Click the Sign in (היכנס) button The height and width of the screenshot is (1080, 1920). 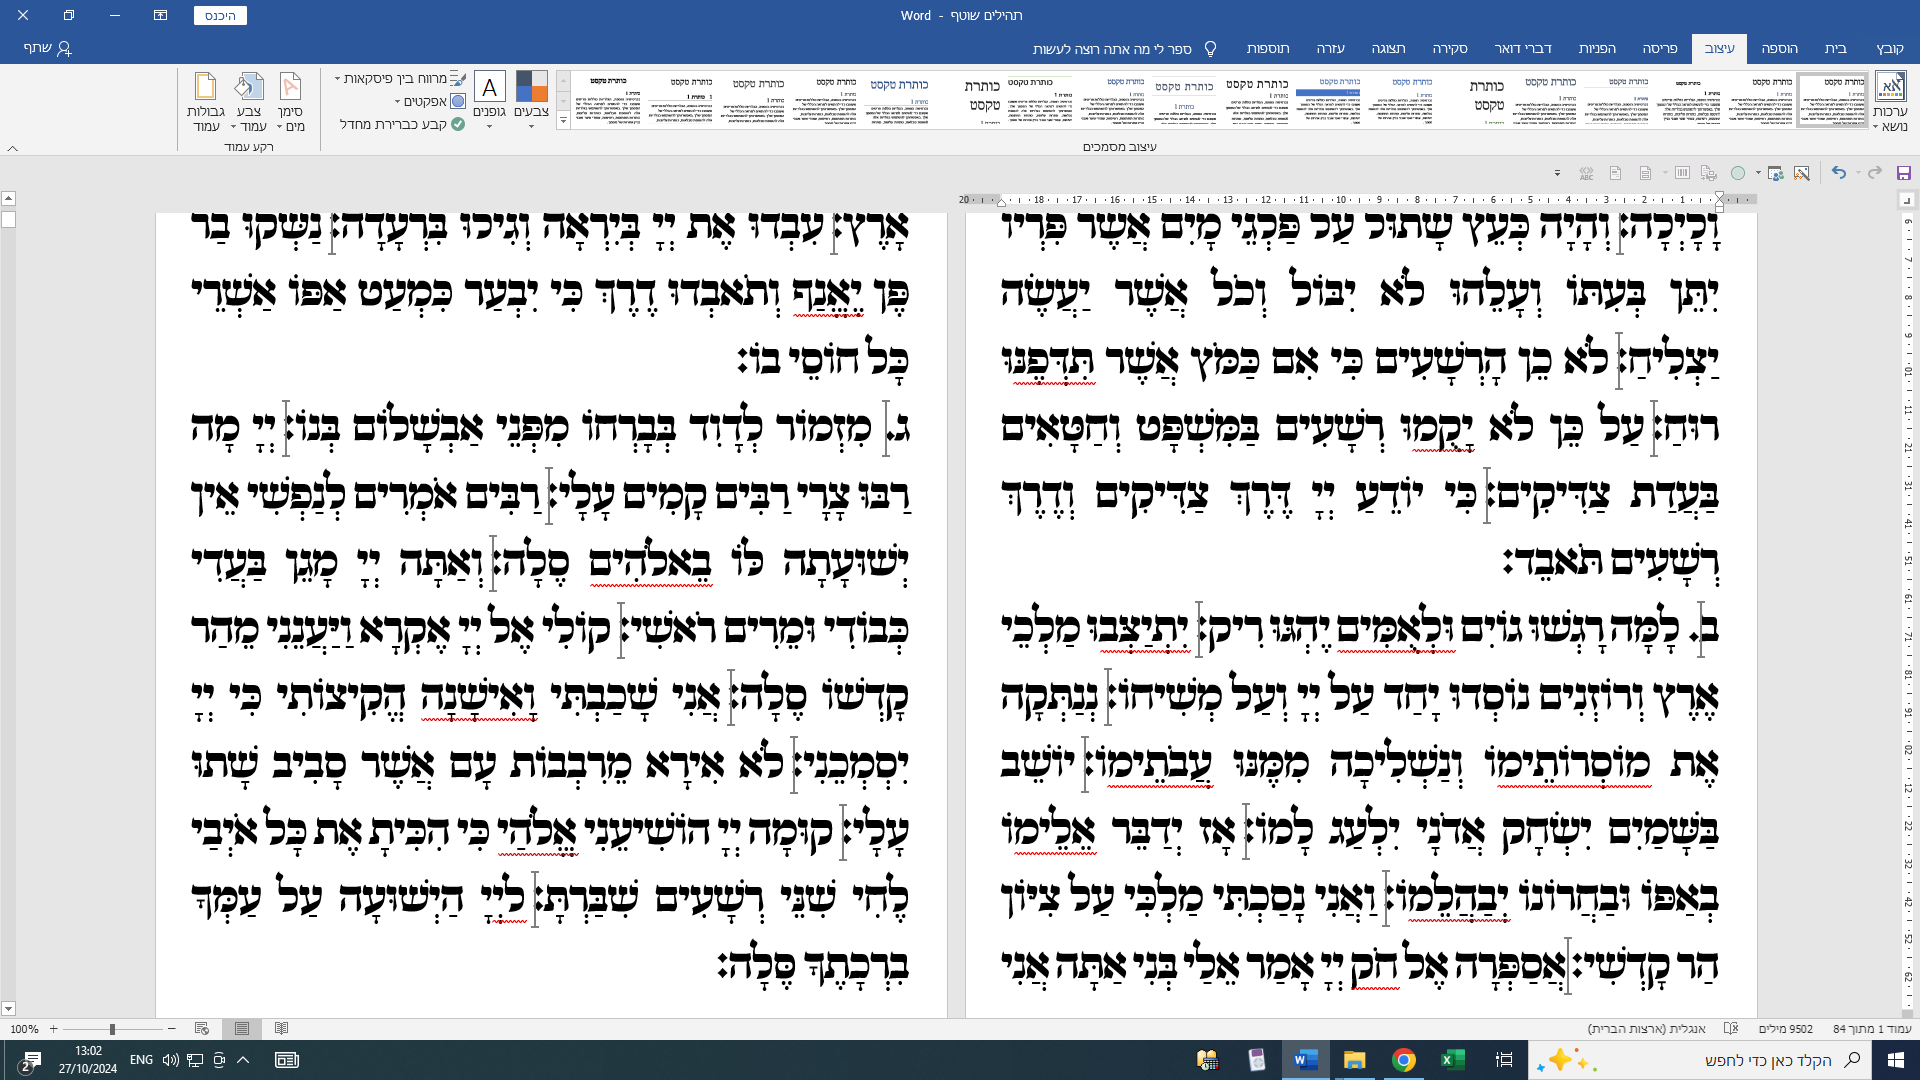(x=220, y=15)
